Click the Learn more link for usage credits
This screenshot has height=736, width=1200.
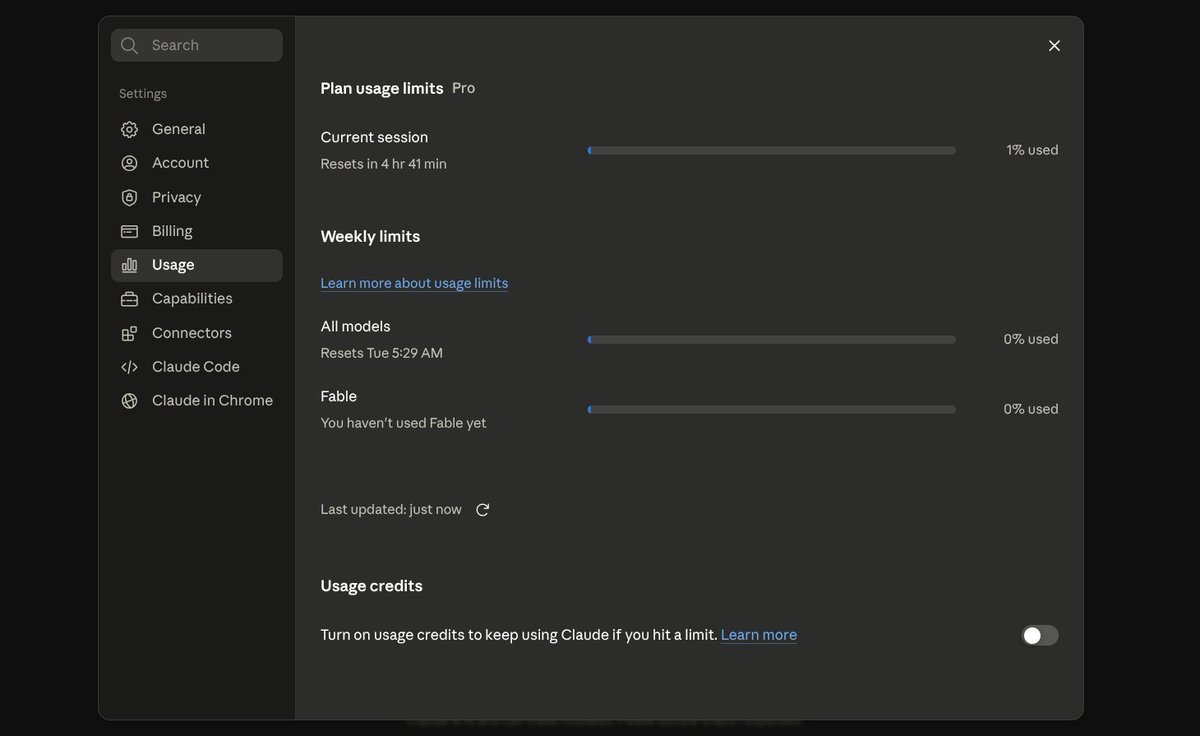759,635
